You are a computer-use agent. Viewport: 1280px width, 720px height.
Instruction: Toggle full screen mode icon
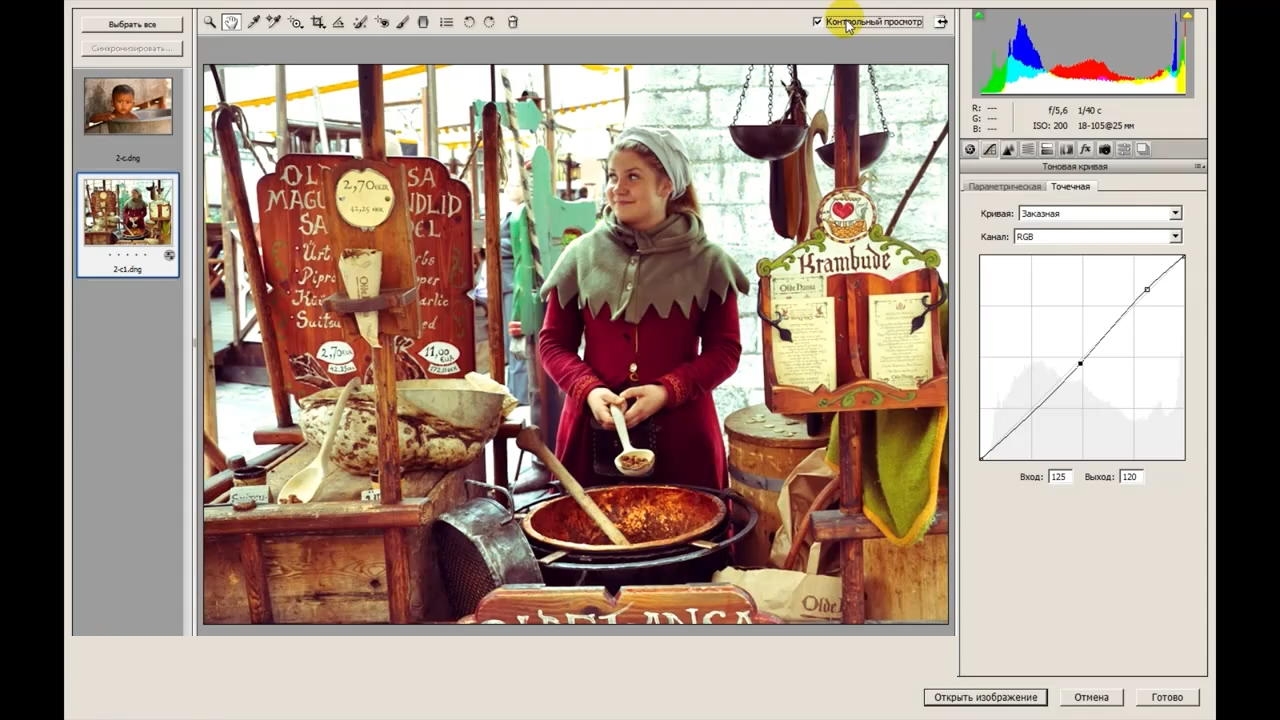click(x=941, y=22)
